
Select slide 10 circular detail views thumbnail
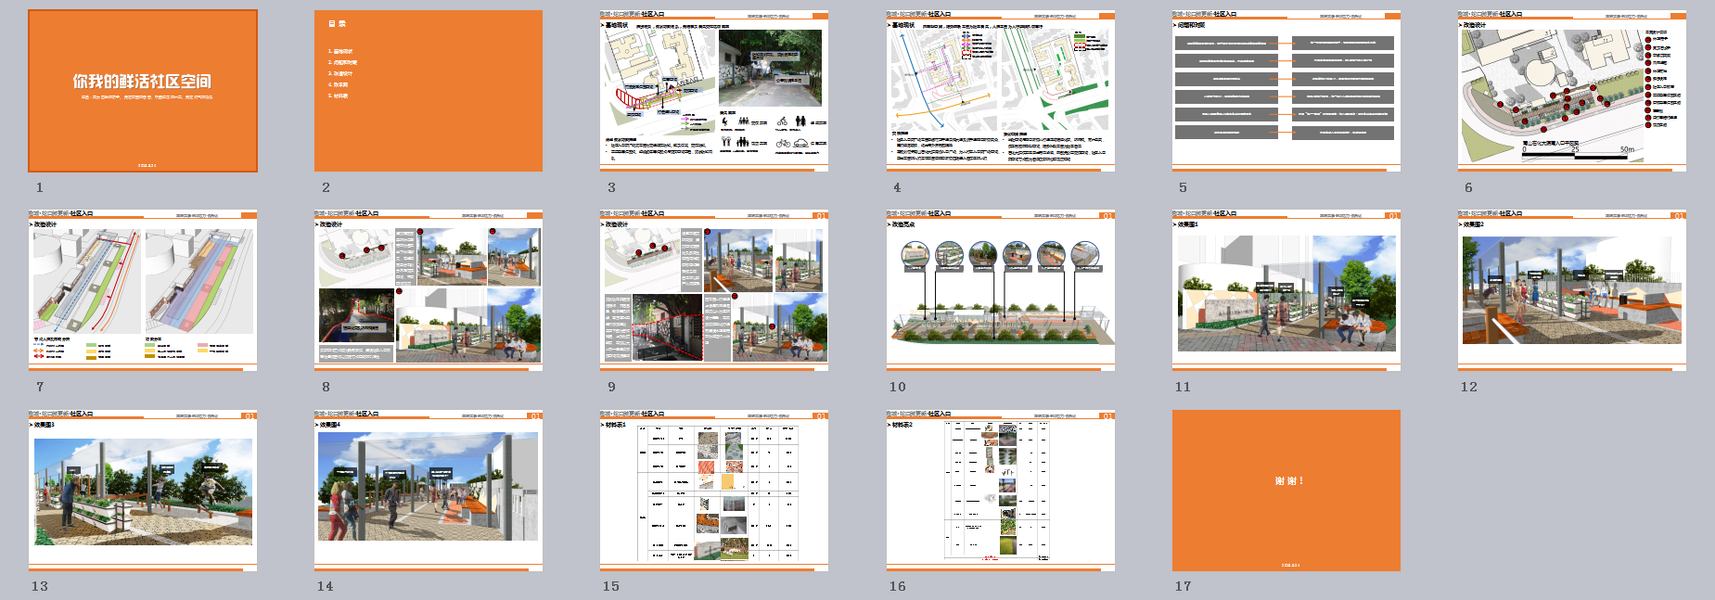click(x=1000, y=290)
